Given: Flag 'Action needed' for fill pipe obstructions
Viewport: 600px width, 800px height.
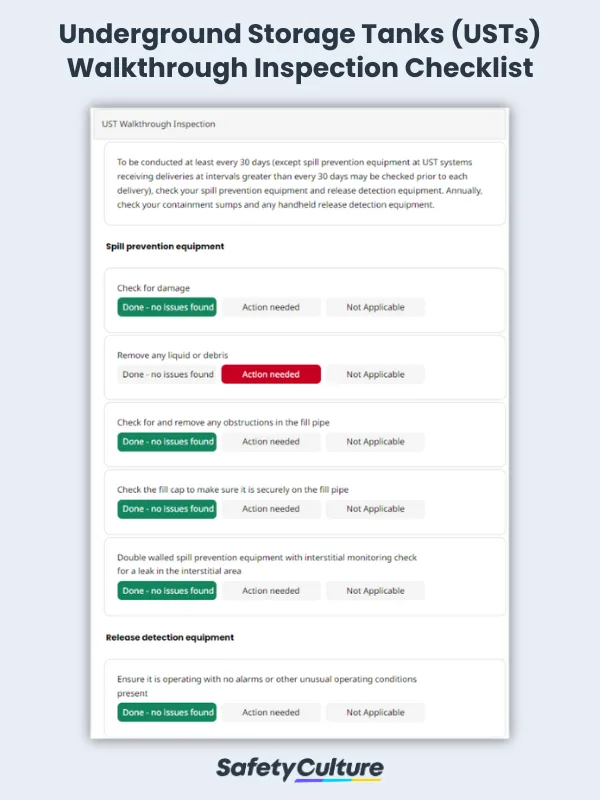Looking at the screenshot, I should click(271, 441).
